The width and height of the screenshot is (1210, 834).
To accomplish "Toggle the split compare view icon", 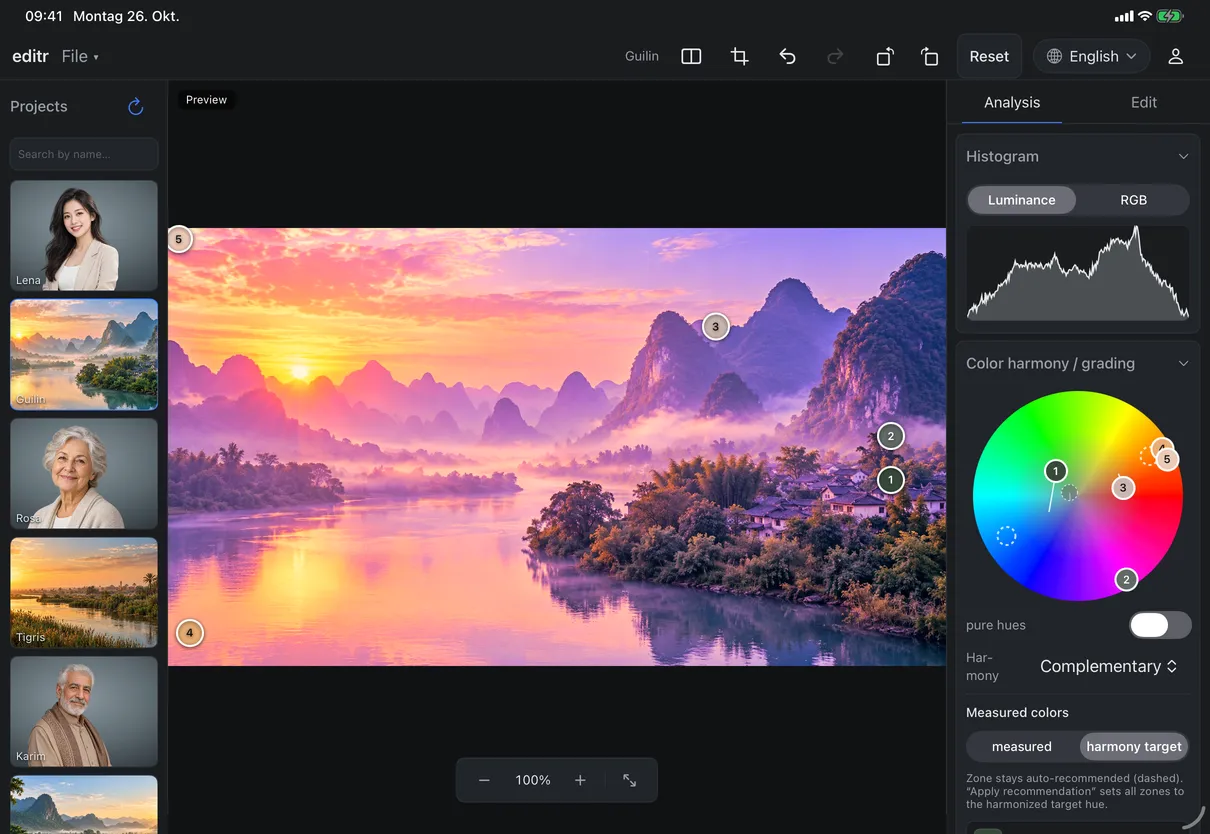I will click(x=691, y=57).
